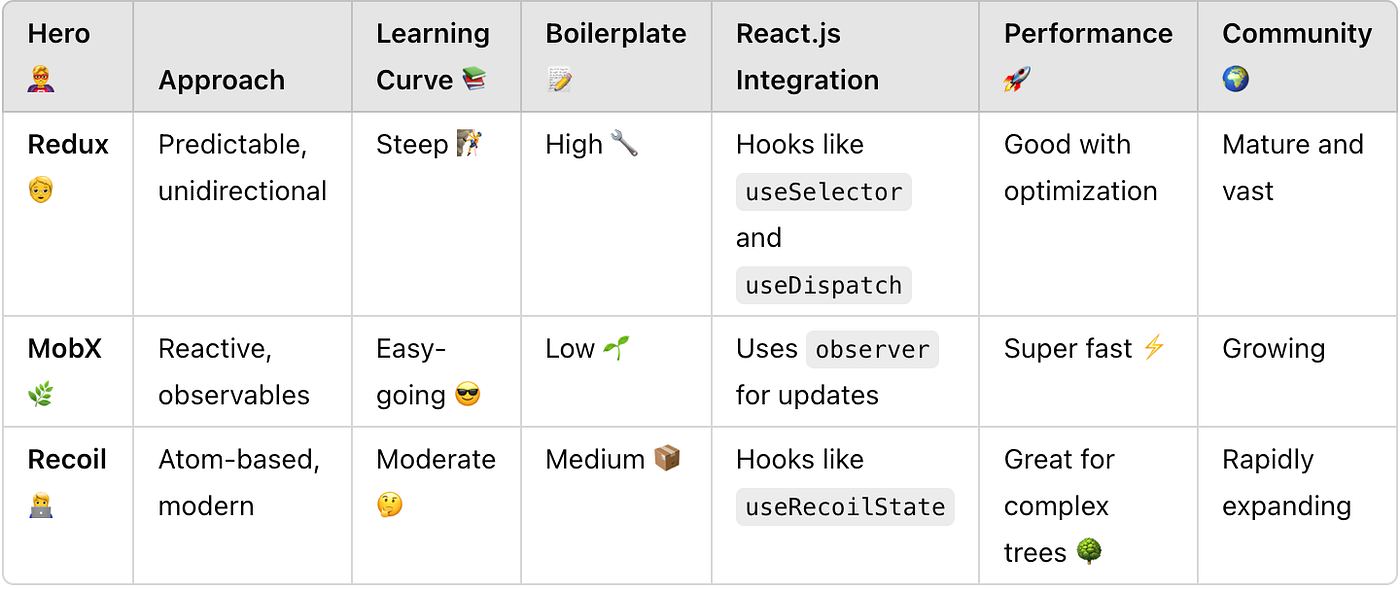Image resolution: width=1400 pixels, height=589 pixels.
Task: Click the sunglasses emoji after Easy-going
Action: (467, 395)
